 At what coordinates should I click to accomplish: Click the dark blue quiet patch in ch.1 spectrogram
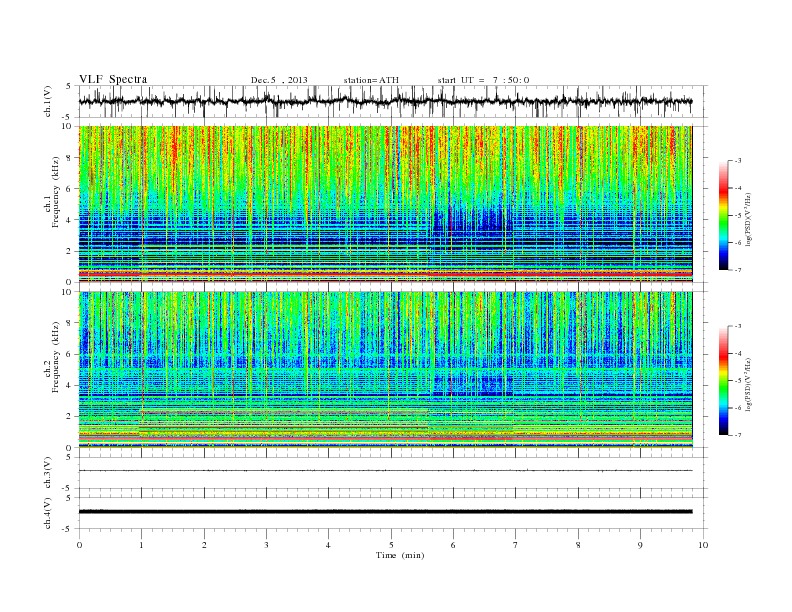(x=472, y=220)
